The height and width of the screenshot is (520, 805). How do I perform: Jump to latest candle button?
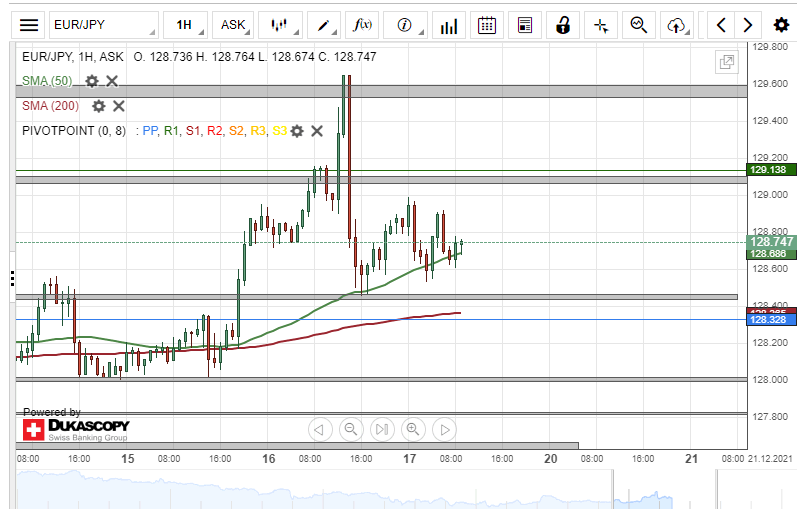coord(381,430)
